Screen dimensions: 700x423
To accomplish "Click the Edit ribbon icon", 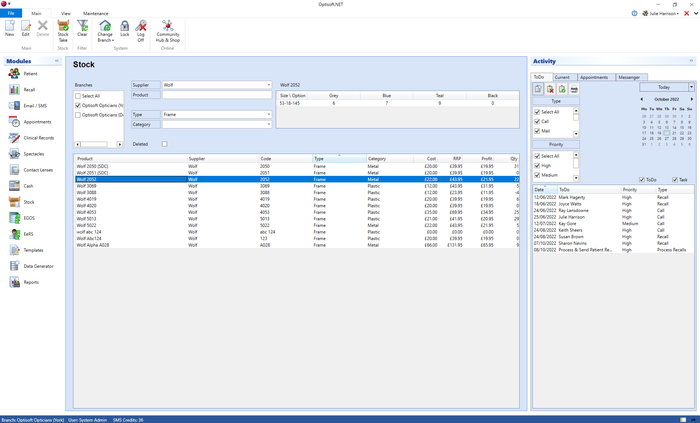I will pyautogui.click(x=25, y=29).
